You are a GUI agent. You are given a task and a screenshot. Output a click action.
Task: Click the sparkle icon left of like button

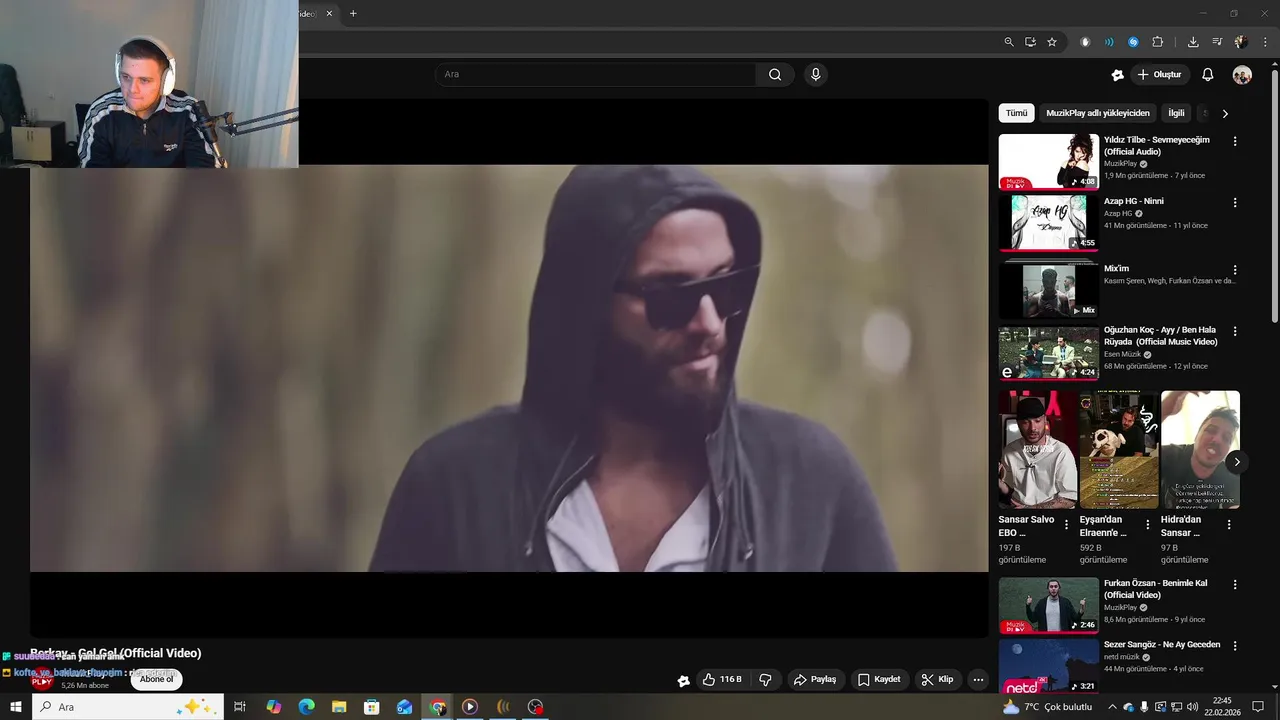684,681
